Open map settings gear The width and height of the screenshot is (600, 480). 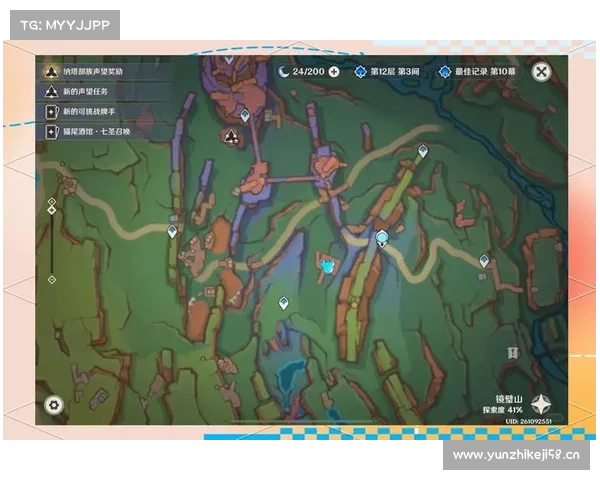pos(54,405)
